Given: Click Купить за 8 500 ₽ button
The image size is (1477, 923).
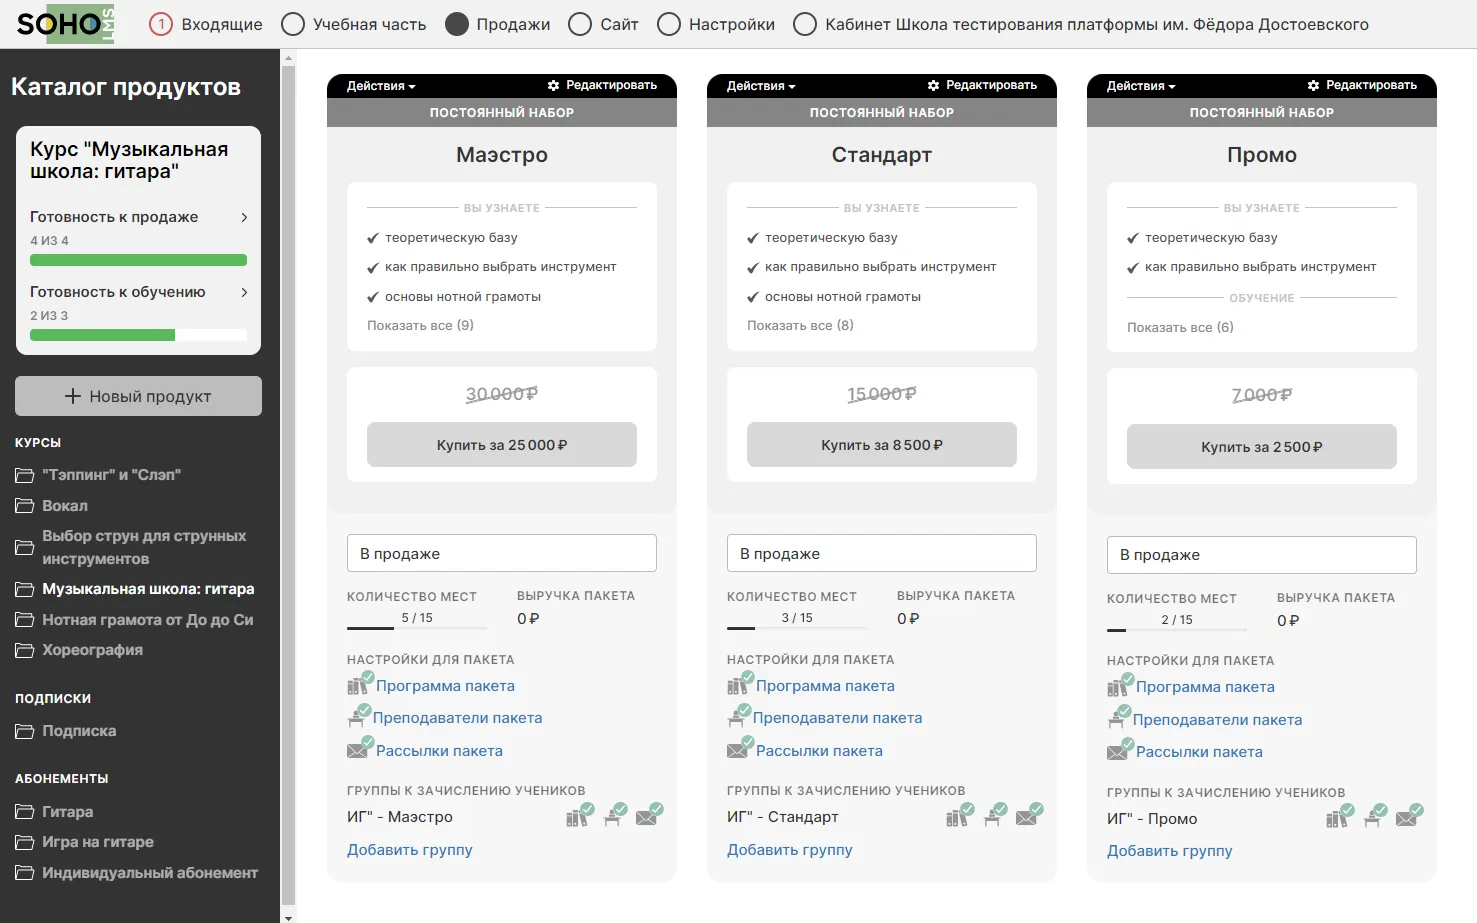Looking at the screenshot, I should tap(882, 445).
